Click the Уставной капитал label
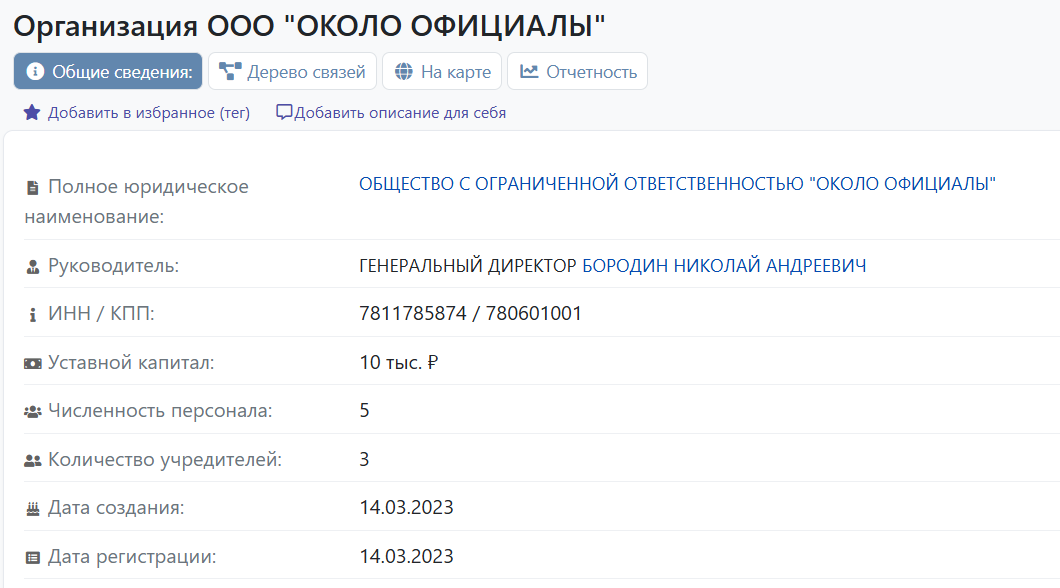1060x588 pixels. point(131,362)
